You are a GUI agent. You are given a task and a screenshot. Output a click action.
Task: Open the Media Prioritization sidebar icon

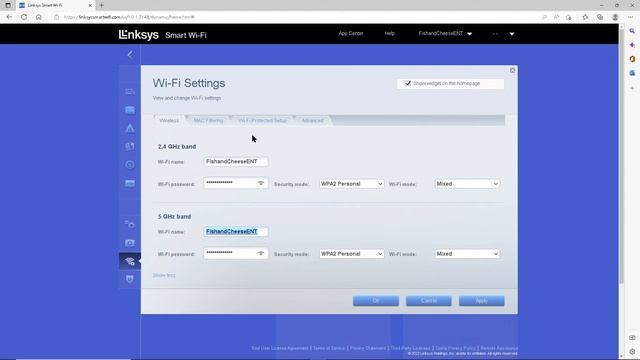(130, 147)
